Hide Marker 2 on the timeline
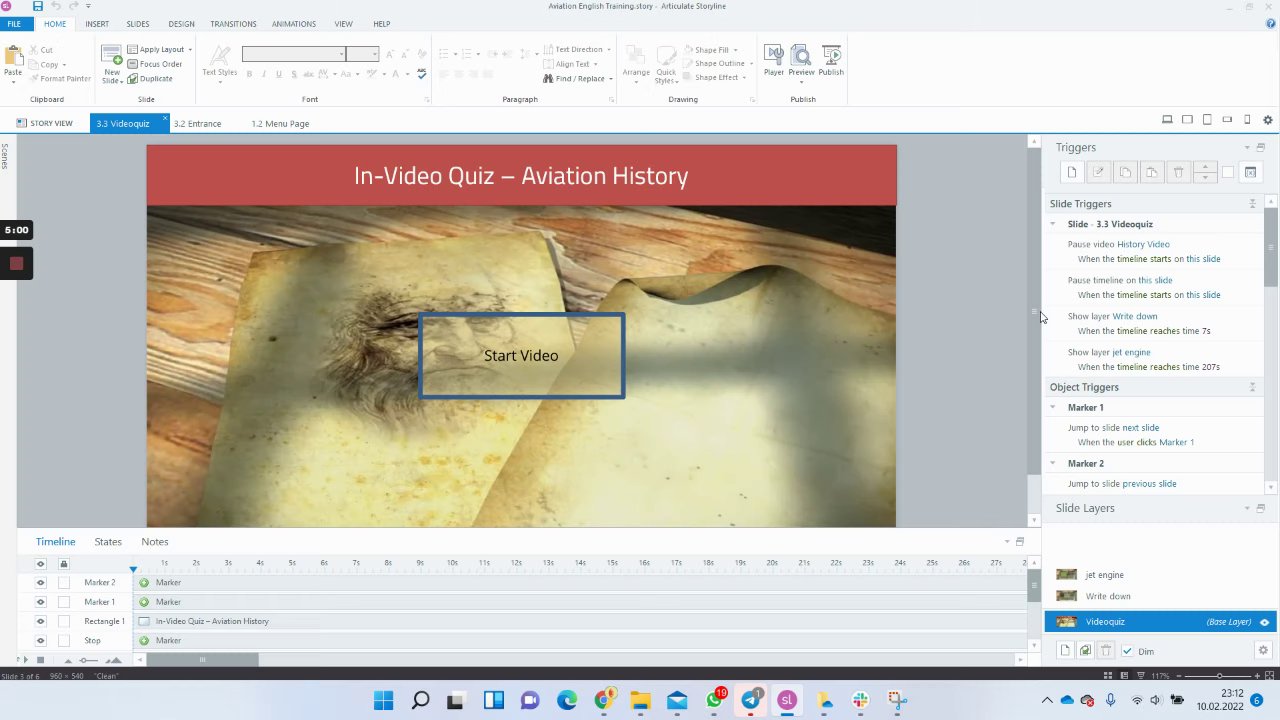Viewport: 1280px width, 720px height. (x=41, y=582)
